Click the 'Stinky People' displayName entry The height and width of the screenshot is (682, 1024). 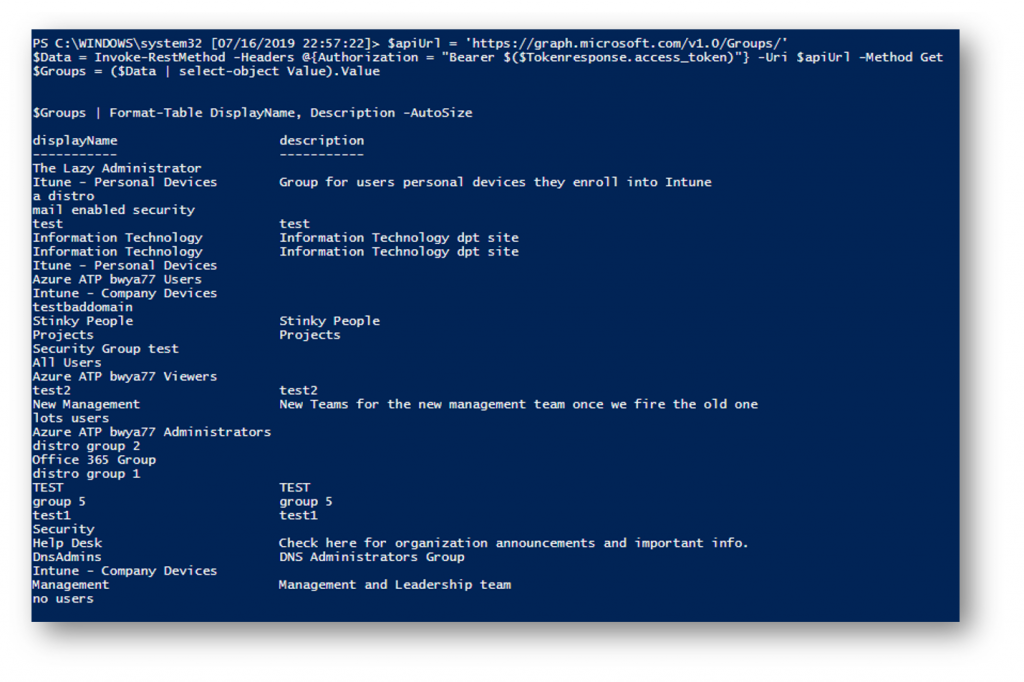83,321
